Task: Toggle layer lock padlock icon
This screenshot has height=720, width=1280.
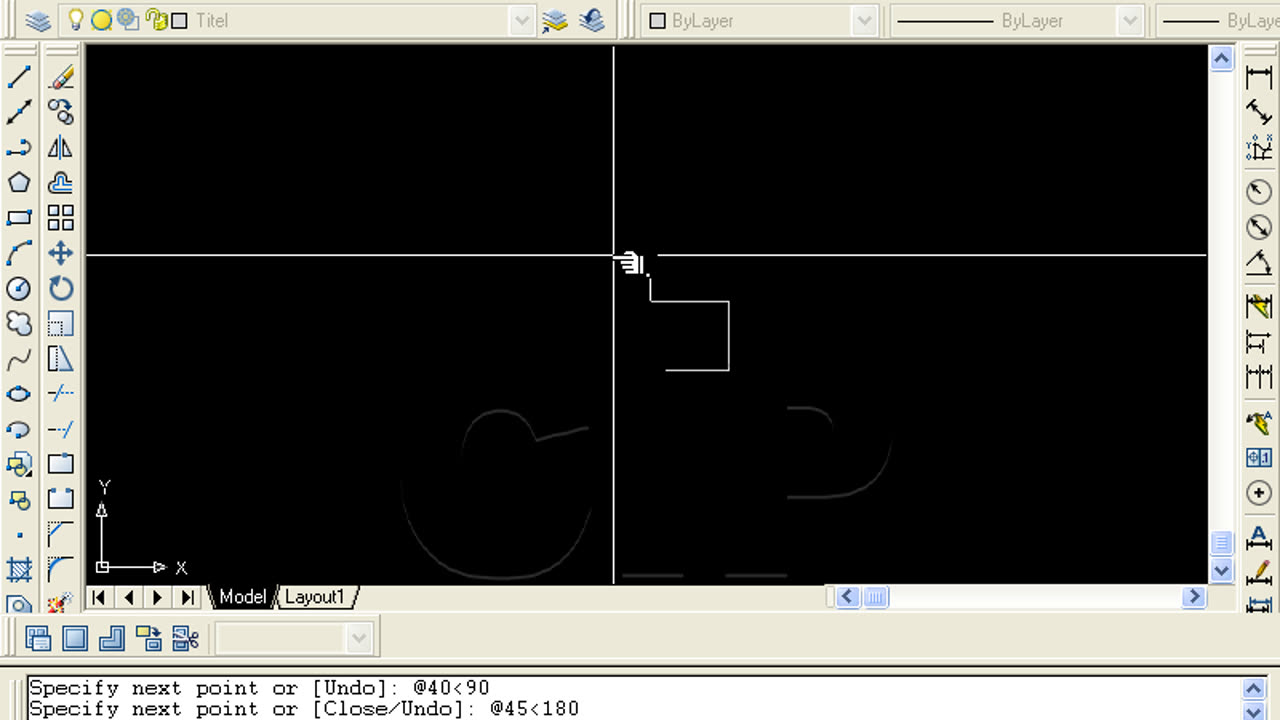Action: point(155,20)
